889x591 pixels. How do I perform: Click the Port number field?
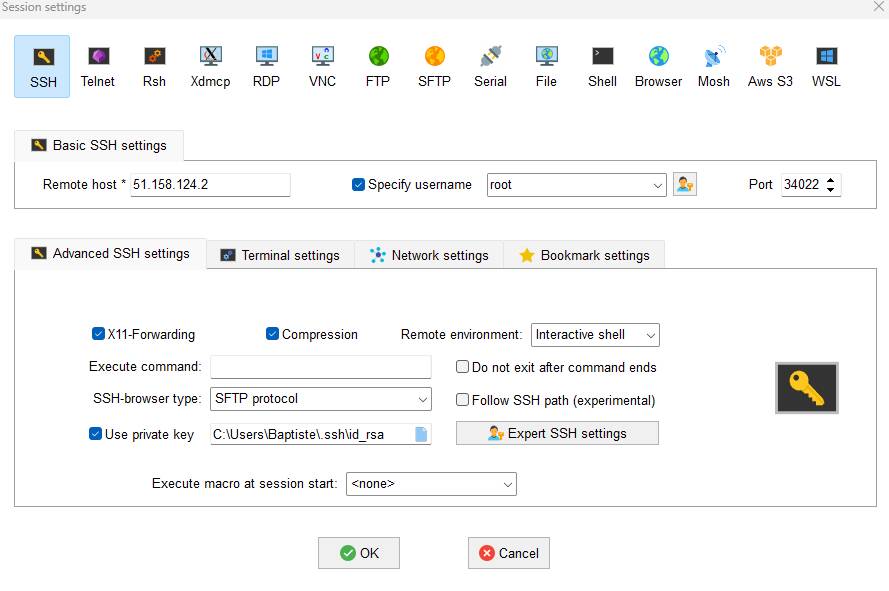click(x=802, y=185)
